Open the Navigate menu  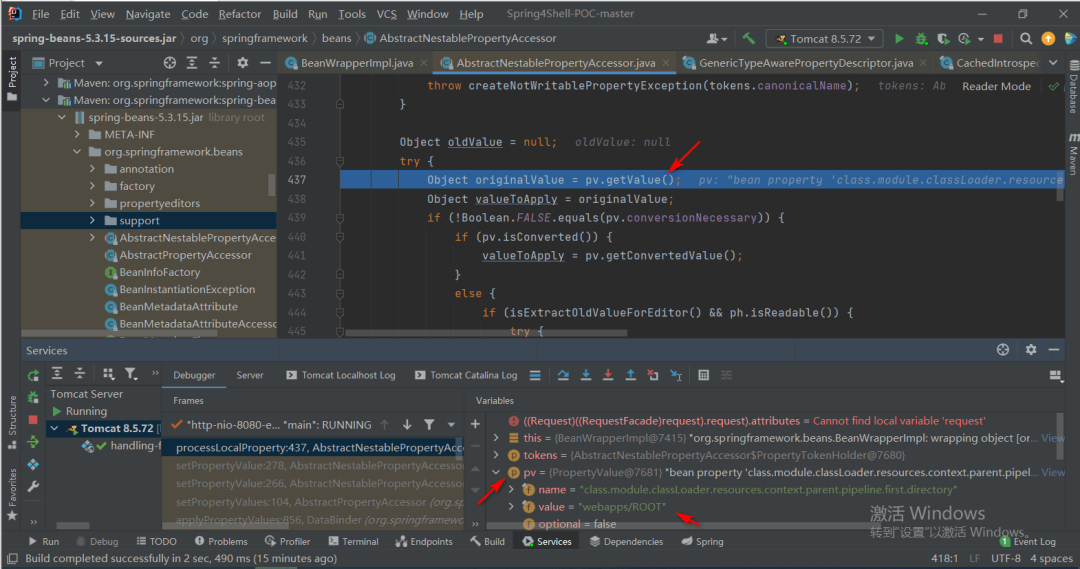pos(147,14)
